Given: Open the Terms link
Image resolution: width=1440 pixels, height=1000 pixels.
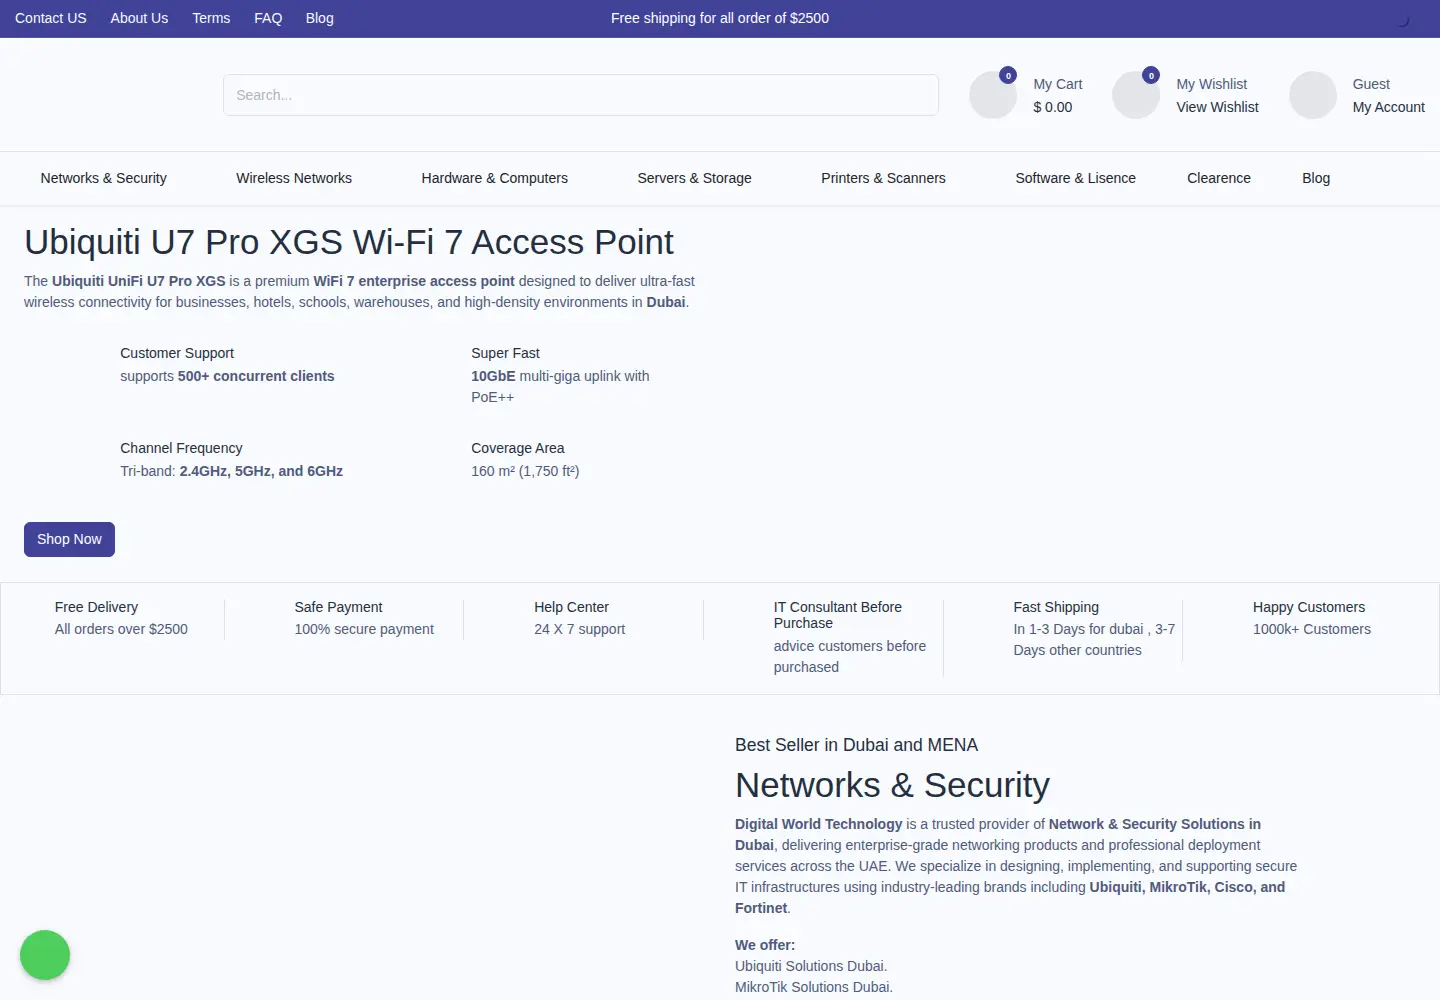Looking at the screenshot, I should (x=211, y=18).
